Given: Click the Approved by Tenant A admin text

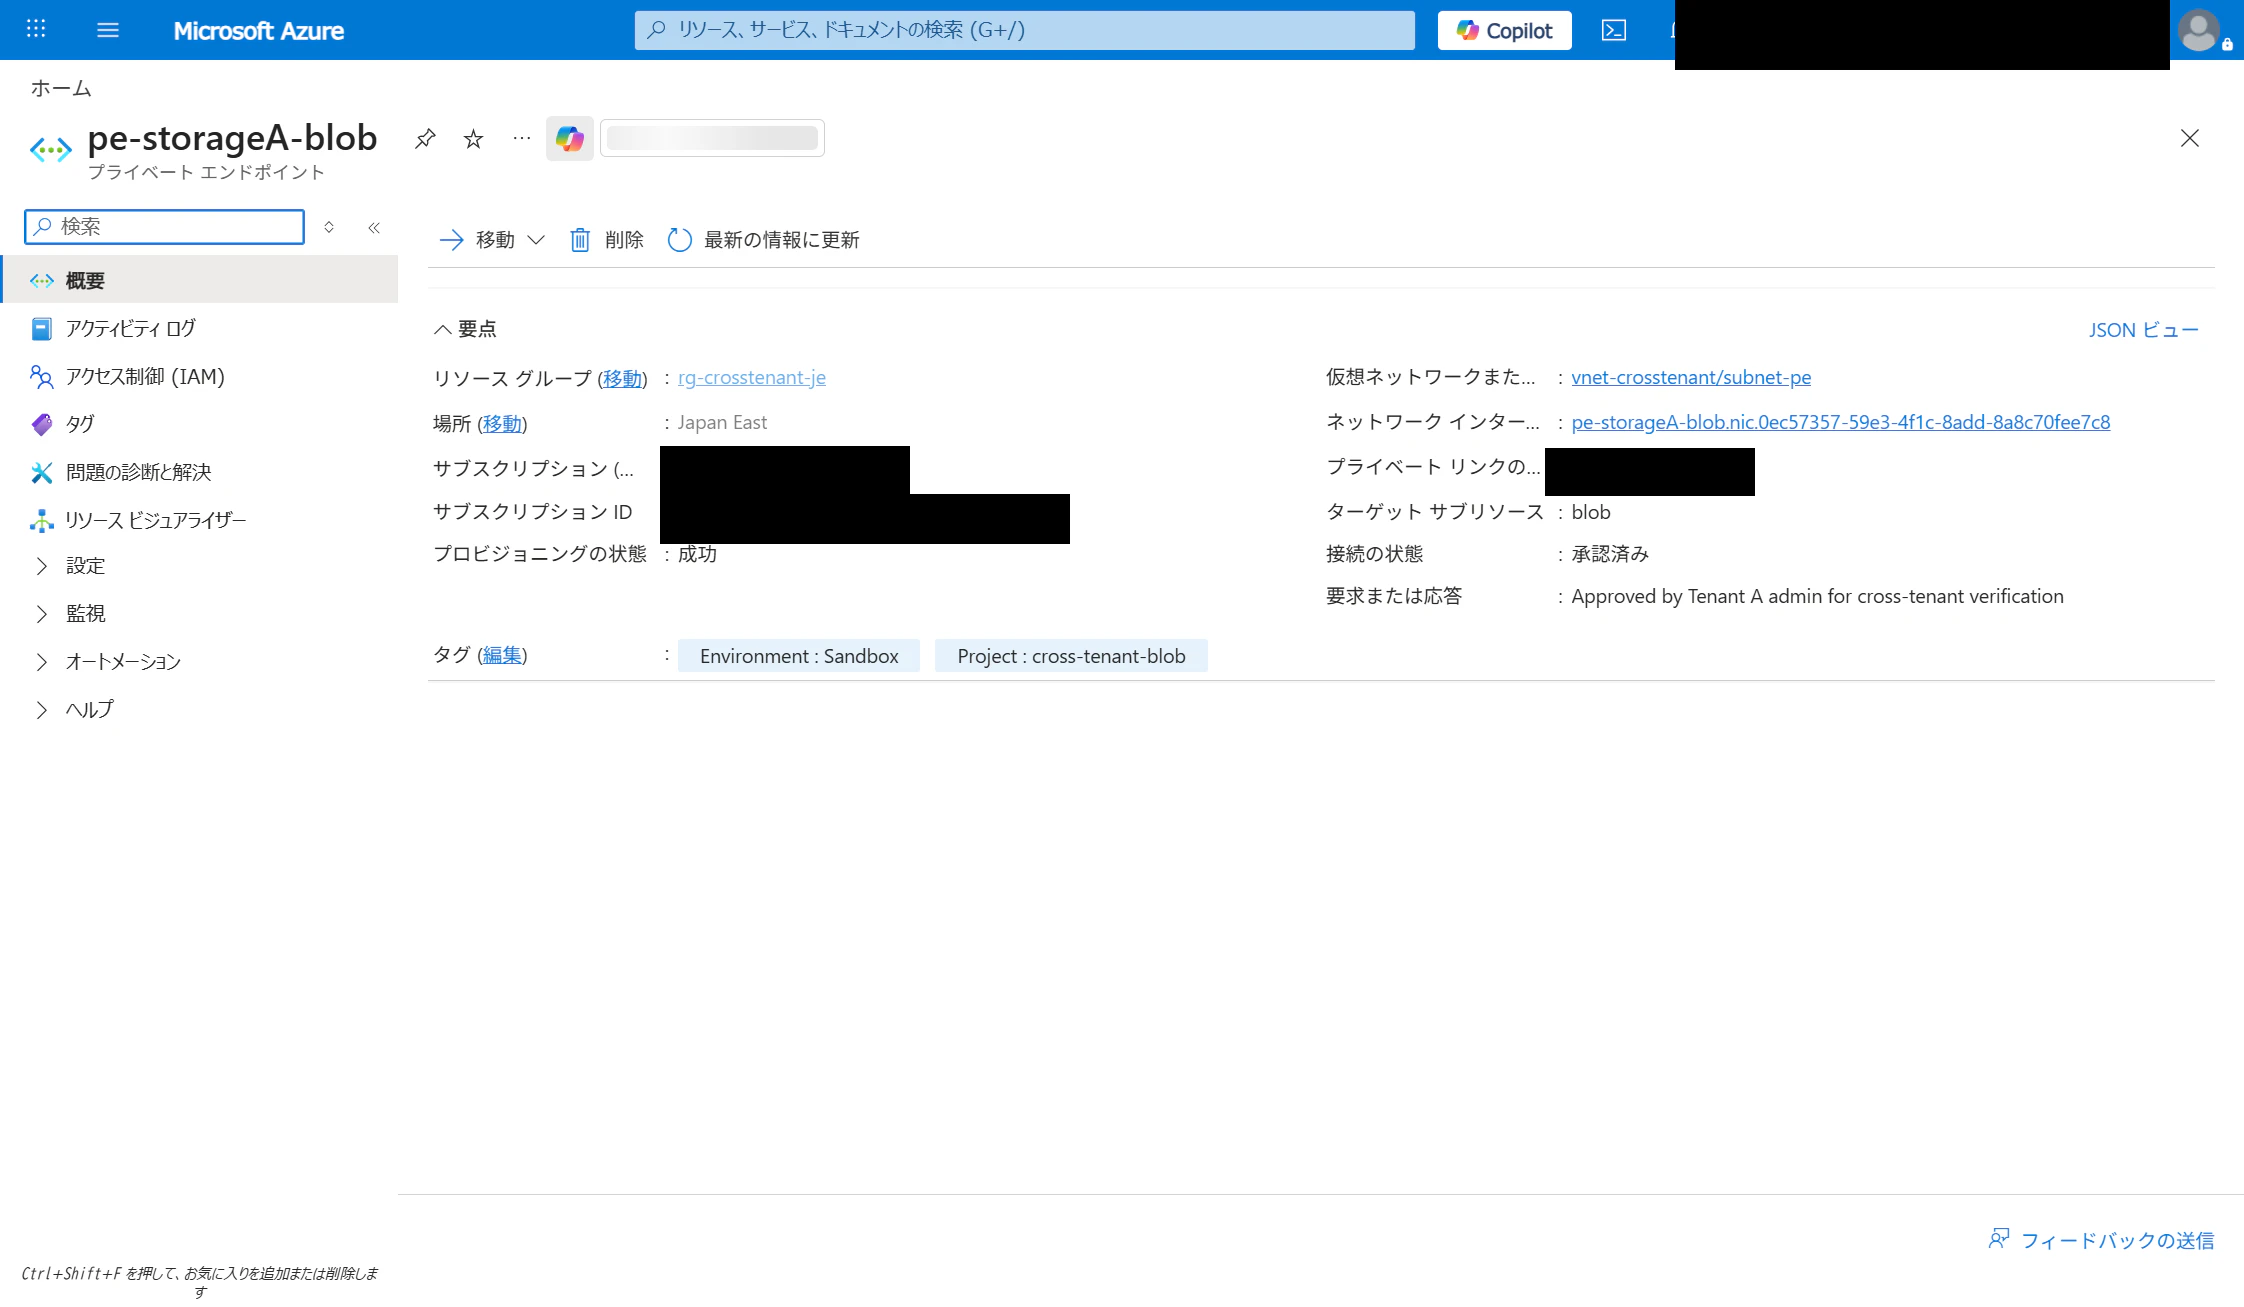Looking at the screenshot, I should click(x=1817, y=597).
